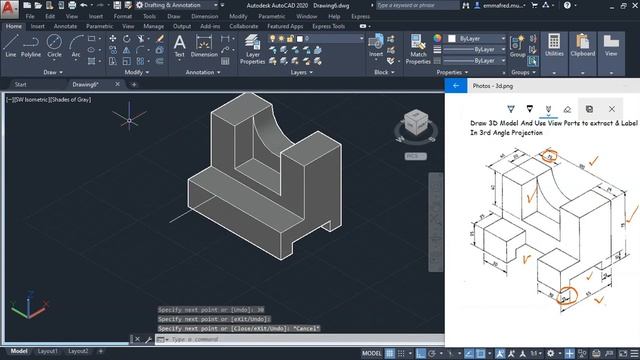Screen dimensions: 640x360
Task: Open the Dimension menu
Action: 204,16
